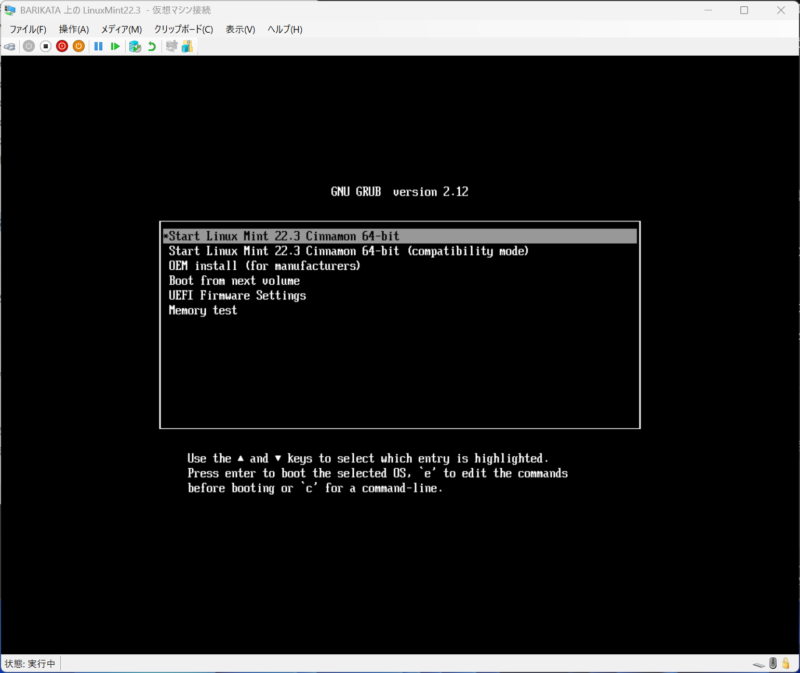Screen dimensions: 800x673
Task: Expand the 表示(V) menu
Action: [240, 29]
